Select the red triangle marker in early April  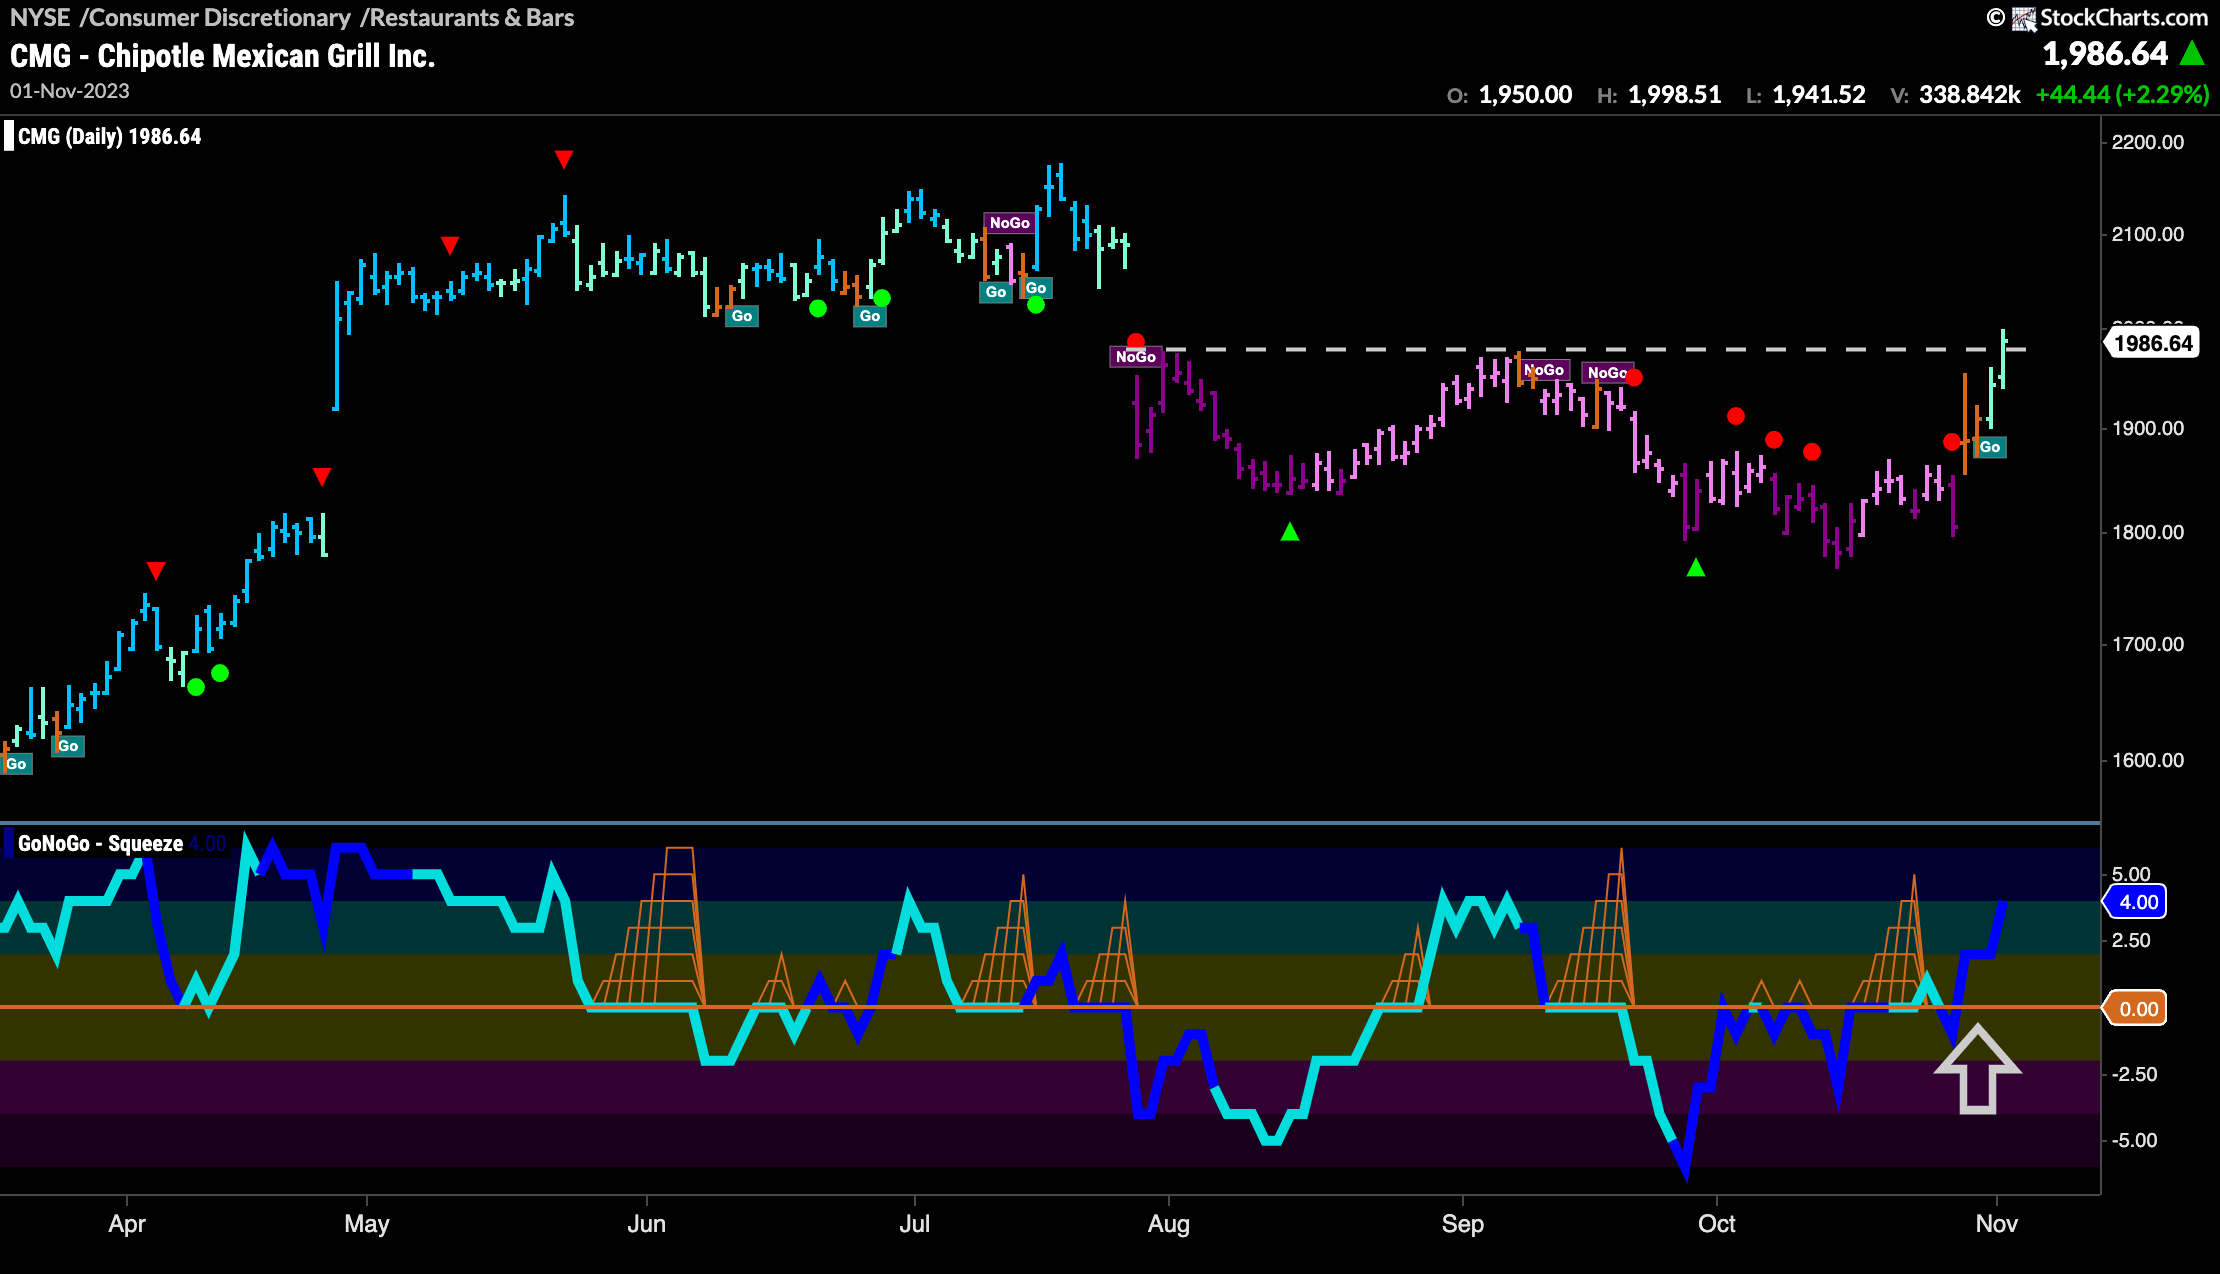(x=156, y=570)
